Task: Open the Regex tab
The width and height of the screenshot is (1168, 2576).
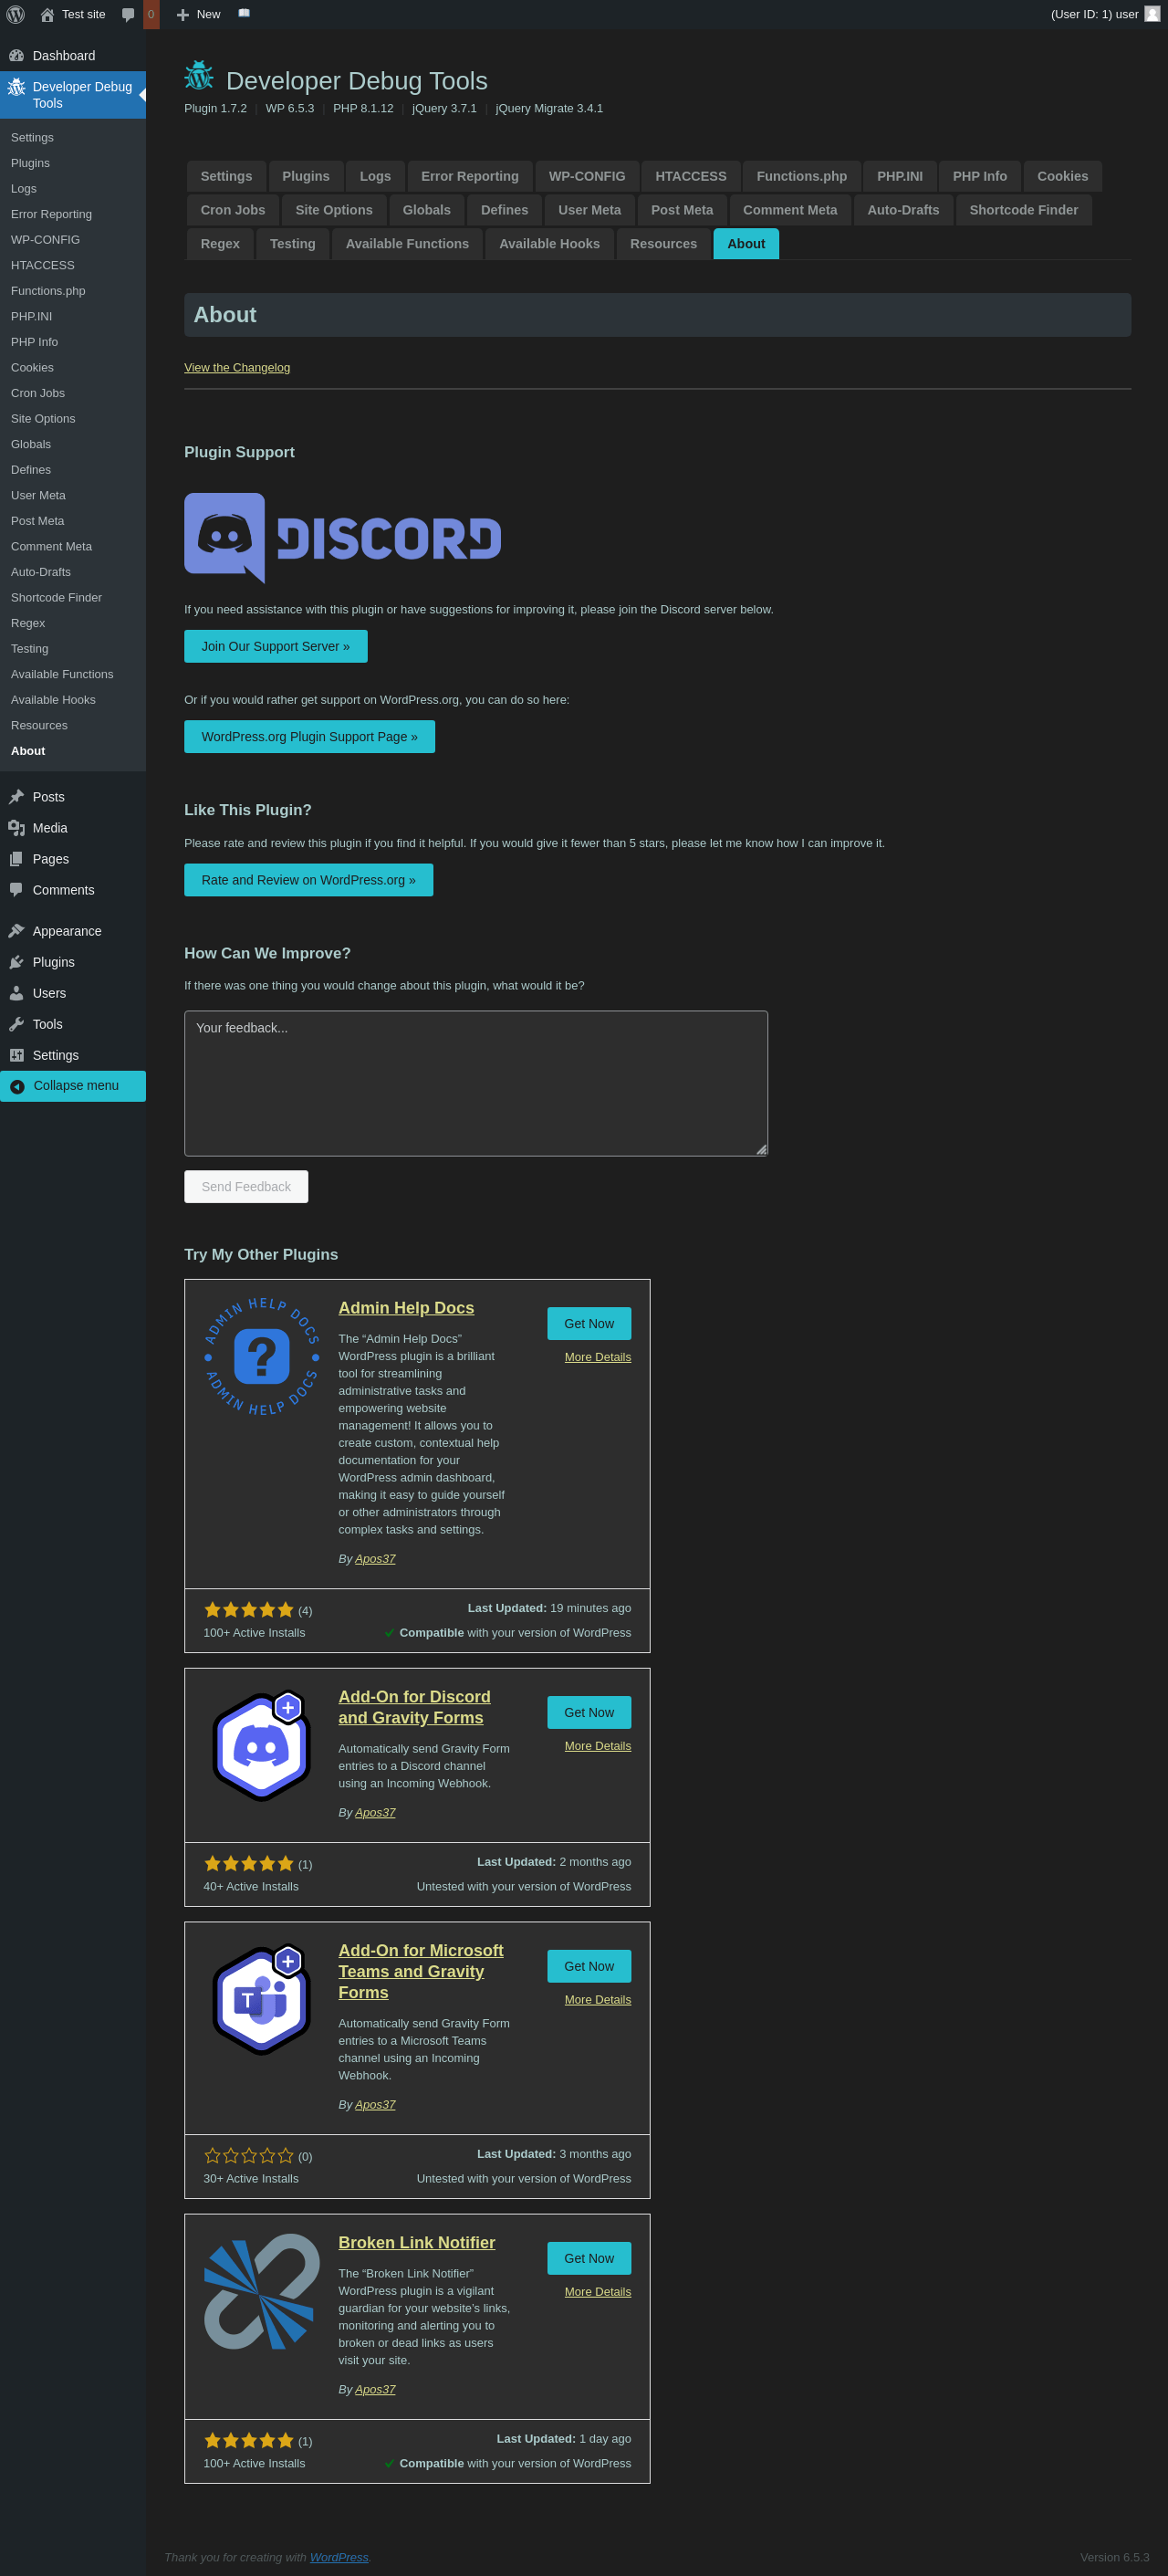Action: (220, 244)
